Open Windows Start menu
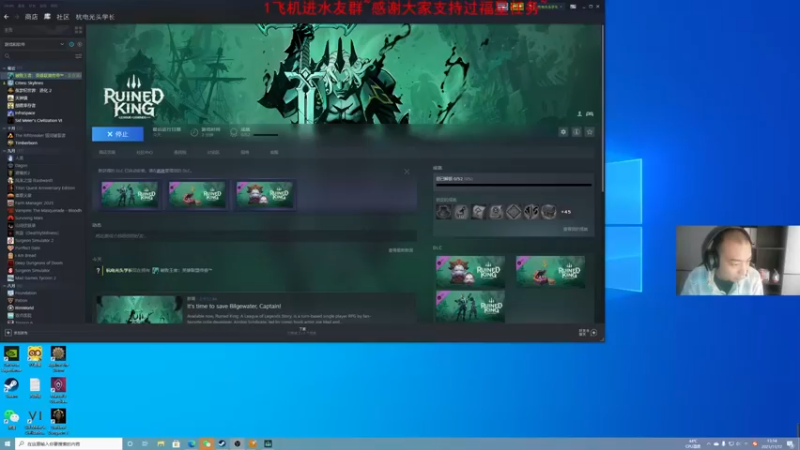 7,444
